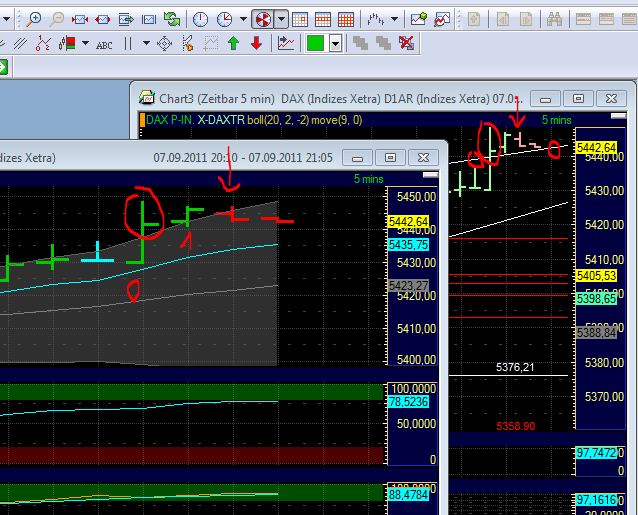The width and height of the screenshot is (638, 515).
Task: Open the dropdown after vertical lines tool
Action: [x=146, y=43]
